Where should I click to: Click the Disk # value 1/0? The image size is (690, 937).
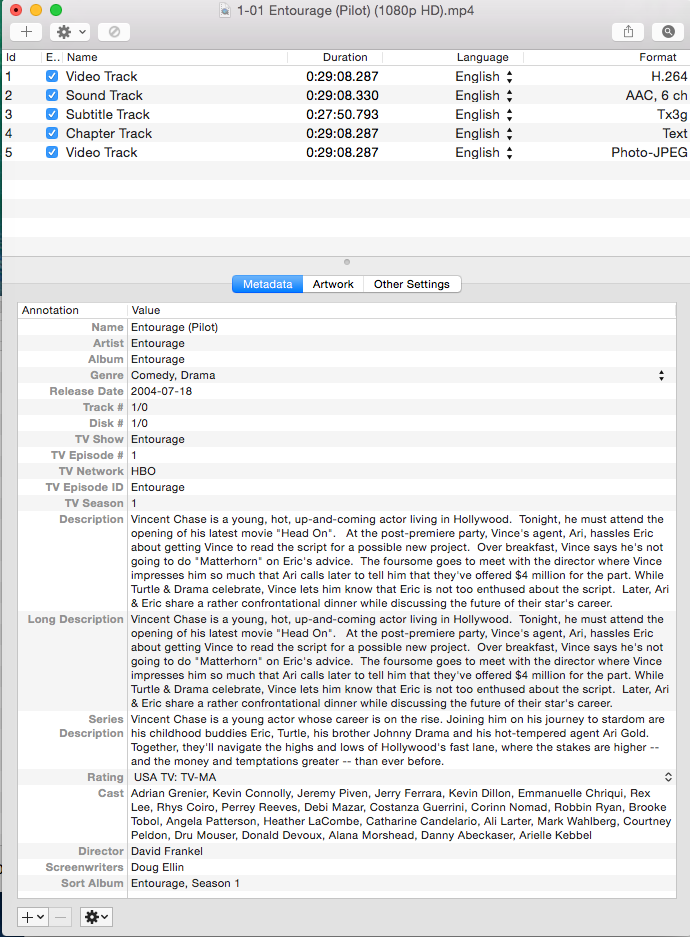pyautogui.click(x=139, y=423)
